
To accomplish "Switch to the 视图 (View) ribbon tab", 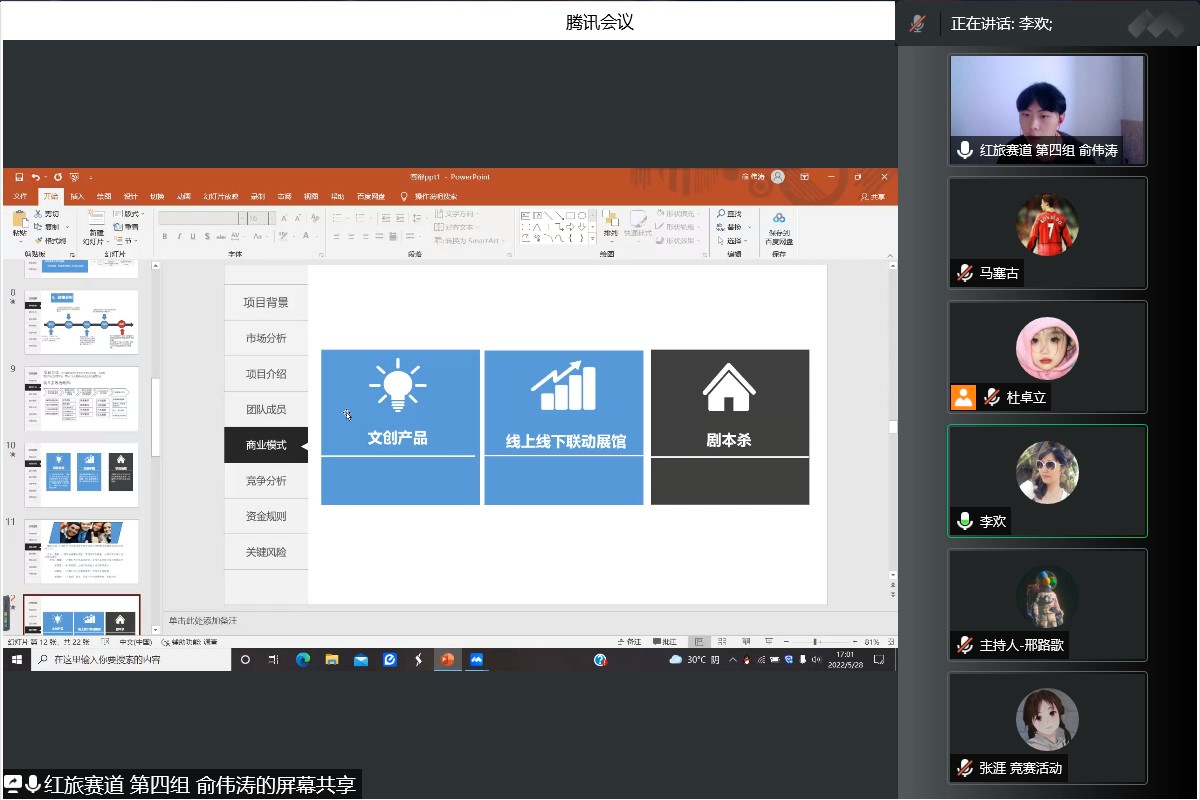I will pos(311,196).
